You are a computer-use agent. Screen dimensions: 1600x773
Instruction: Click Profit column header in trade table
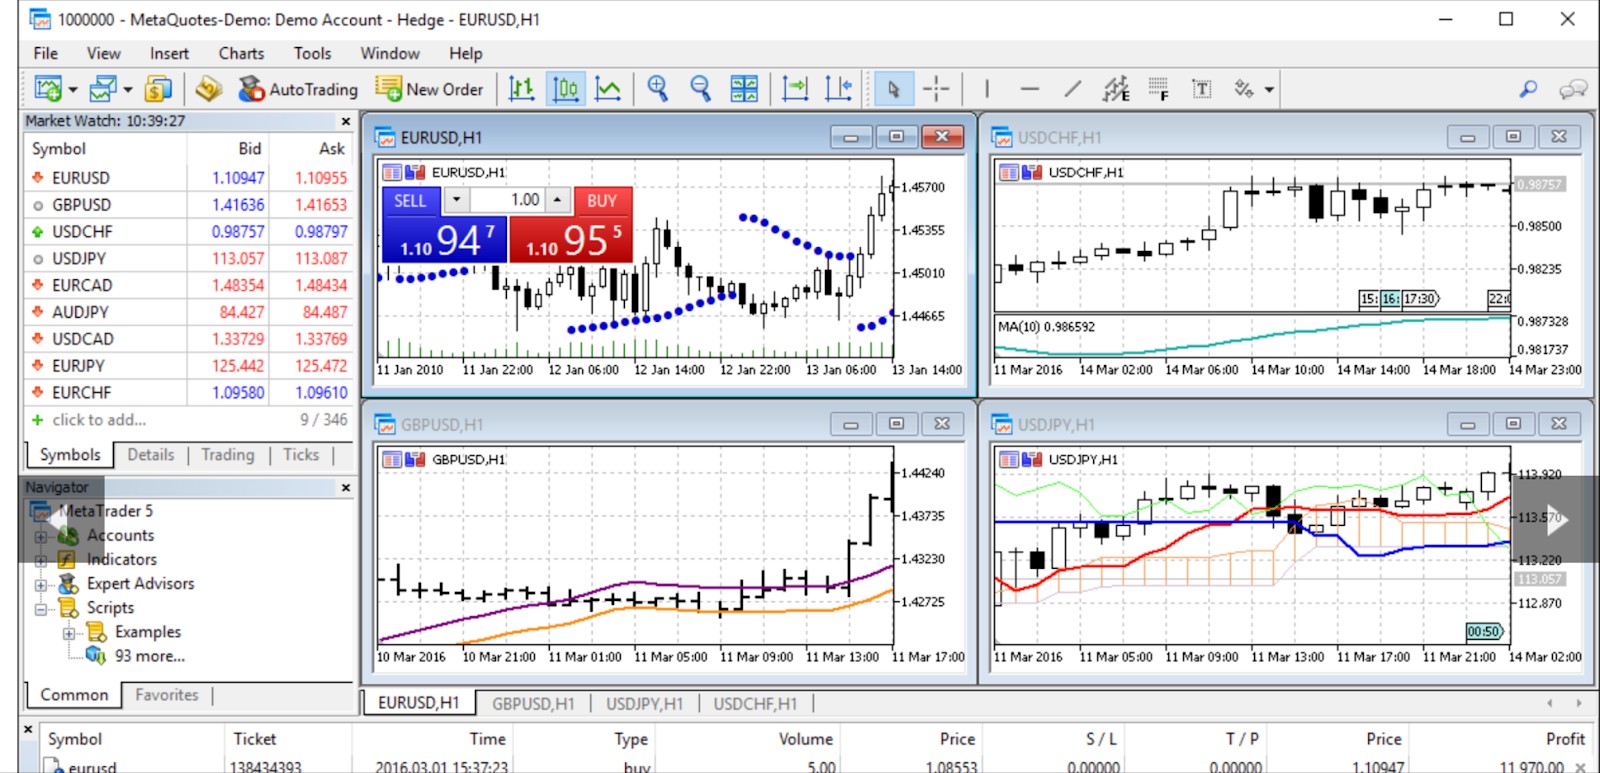[1565, 739]
